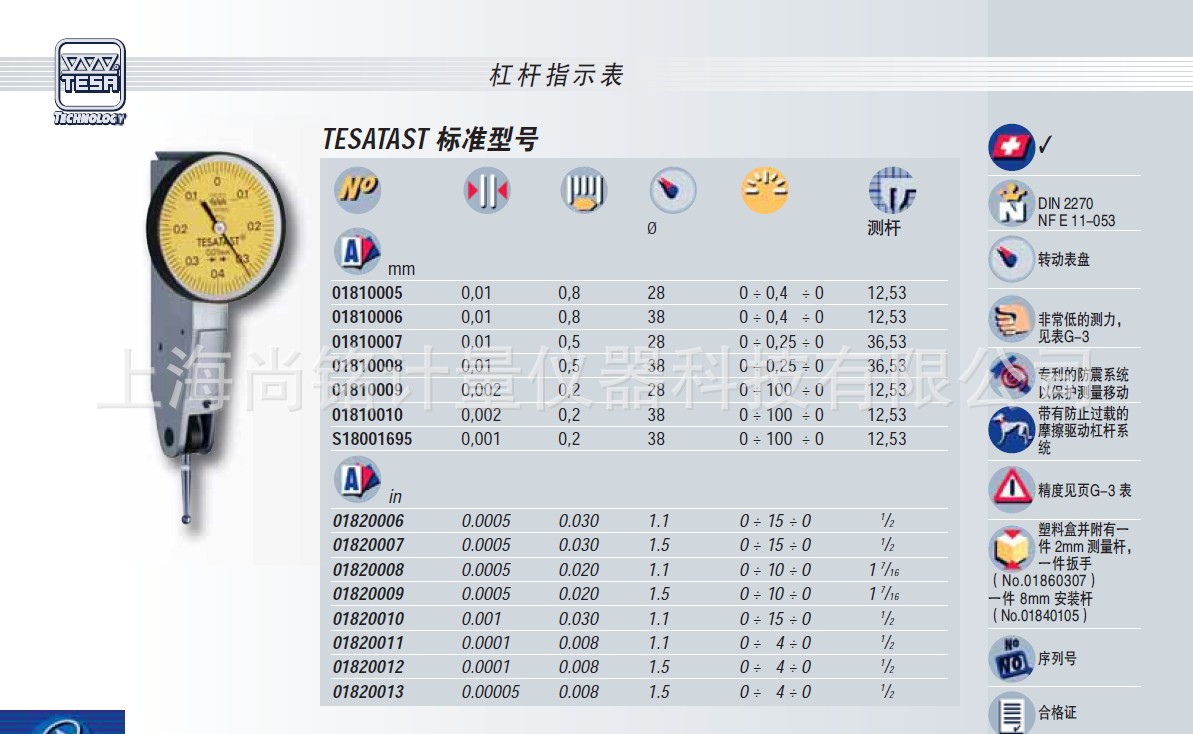Select part number ( No.01860307 )
Viewport: 1193px width, 734px height.
tap(1044, 580)
